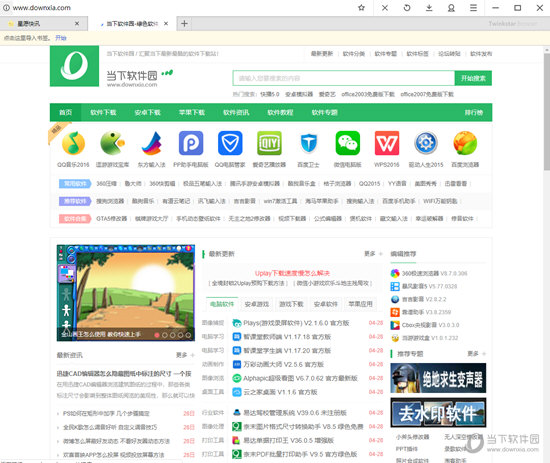550x463 pixels.
Task: Open the QQ音乐2016 app icon
Action: tap(73, 143)
